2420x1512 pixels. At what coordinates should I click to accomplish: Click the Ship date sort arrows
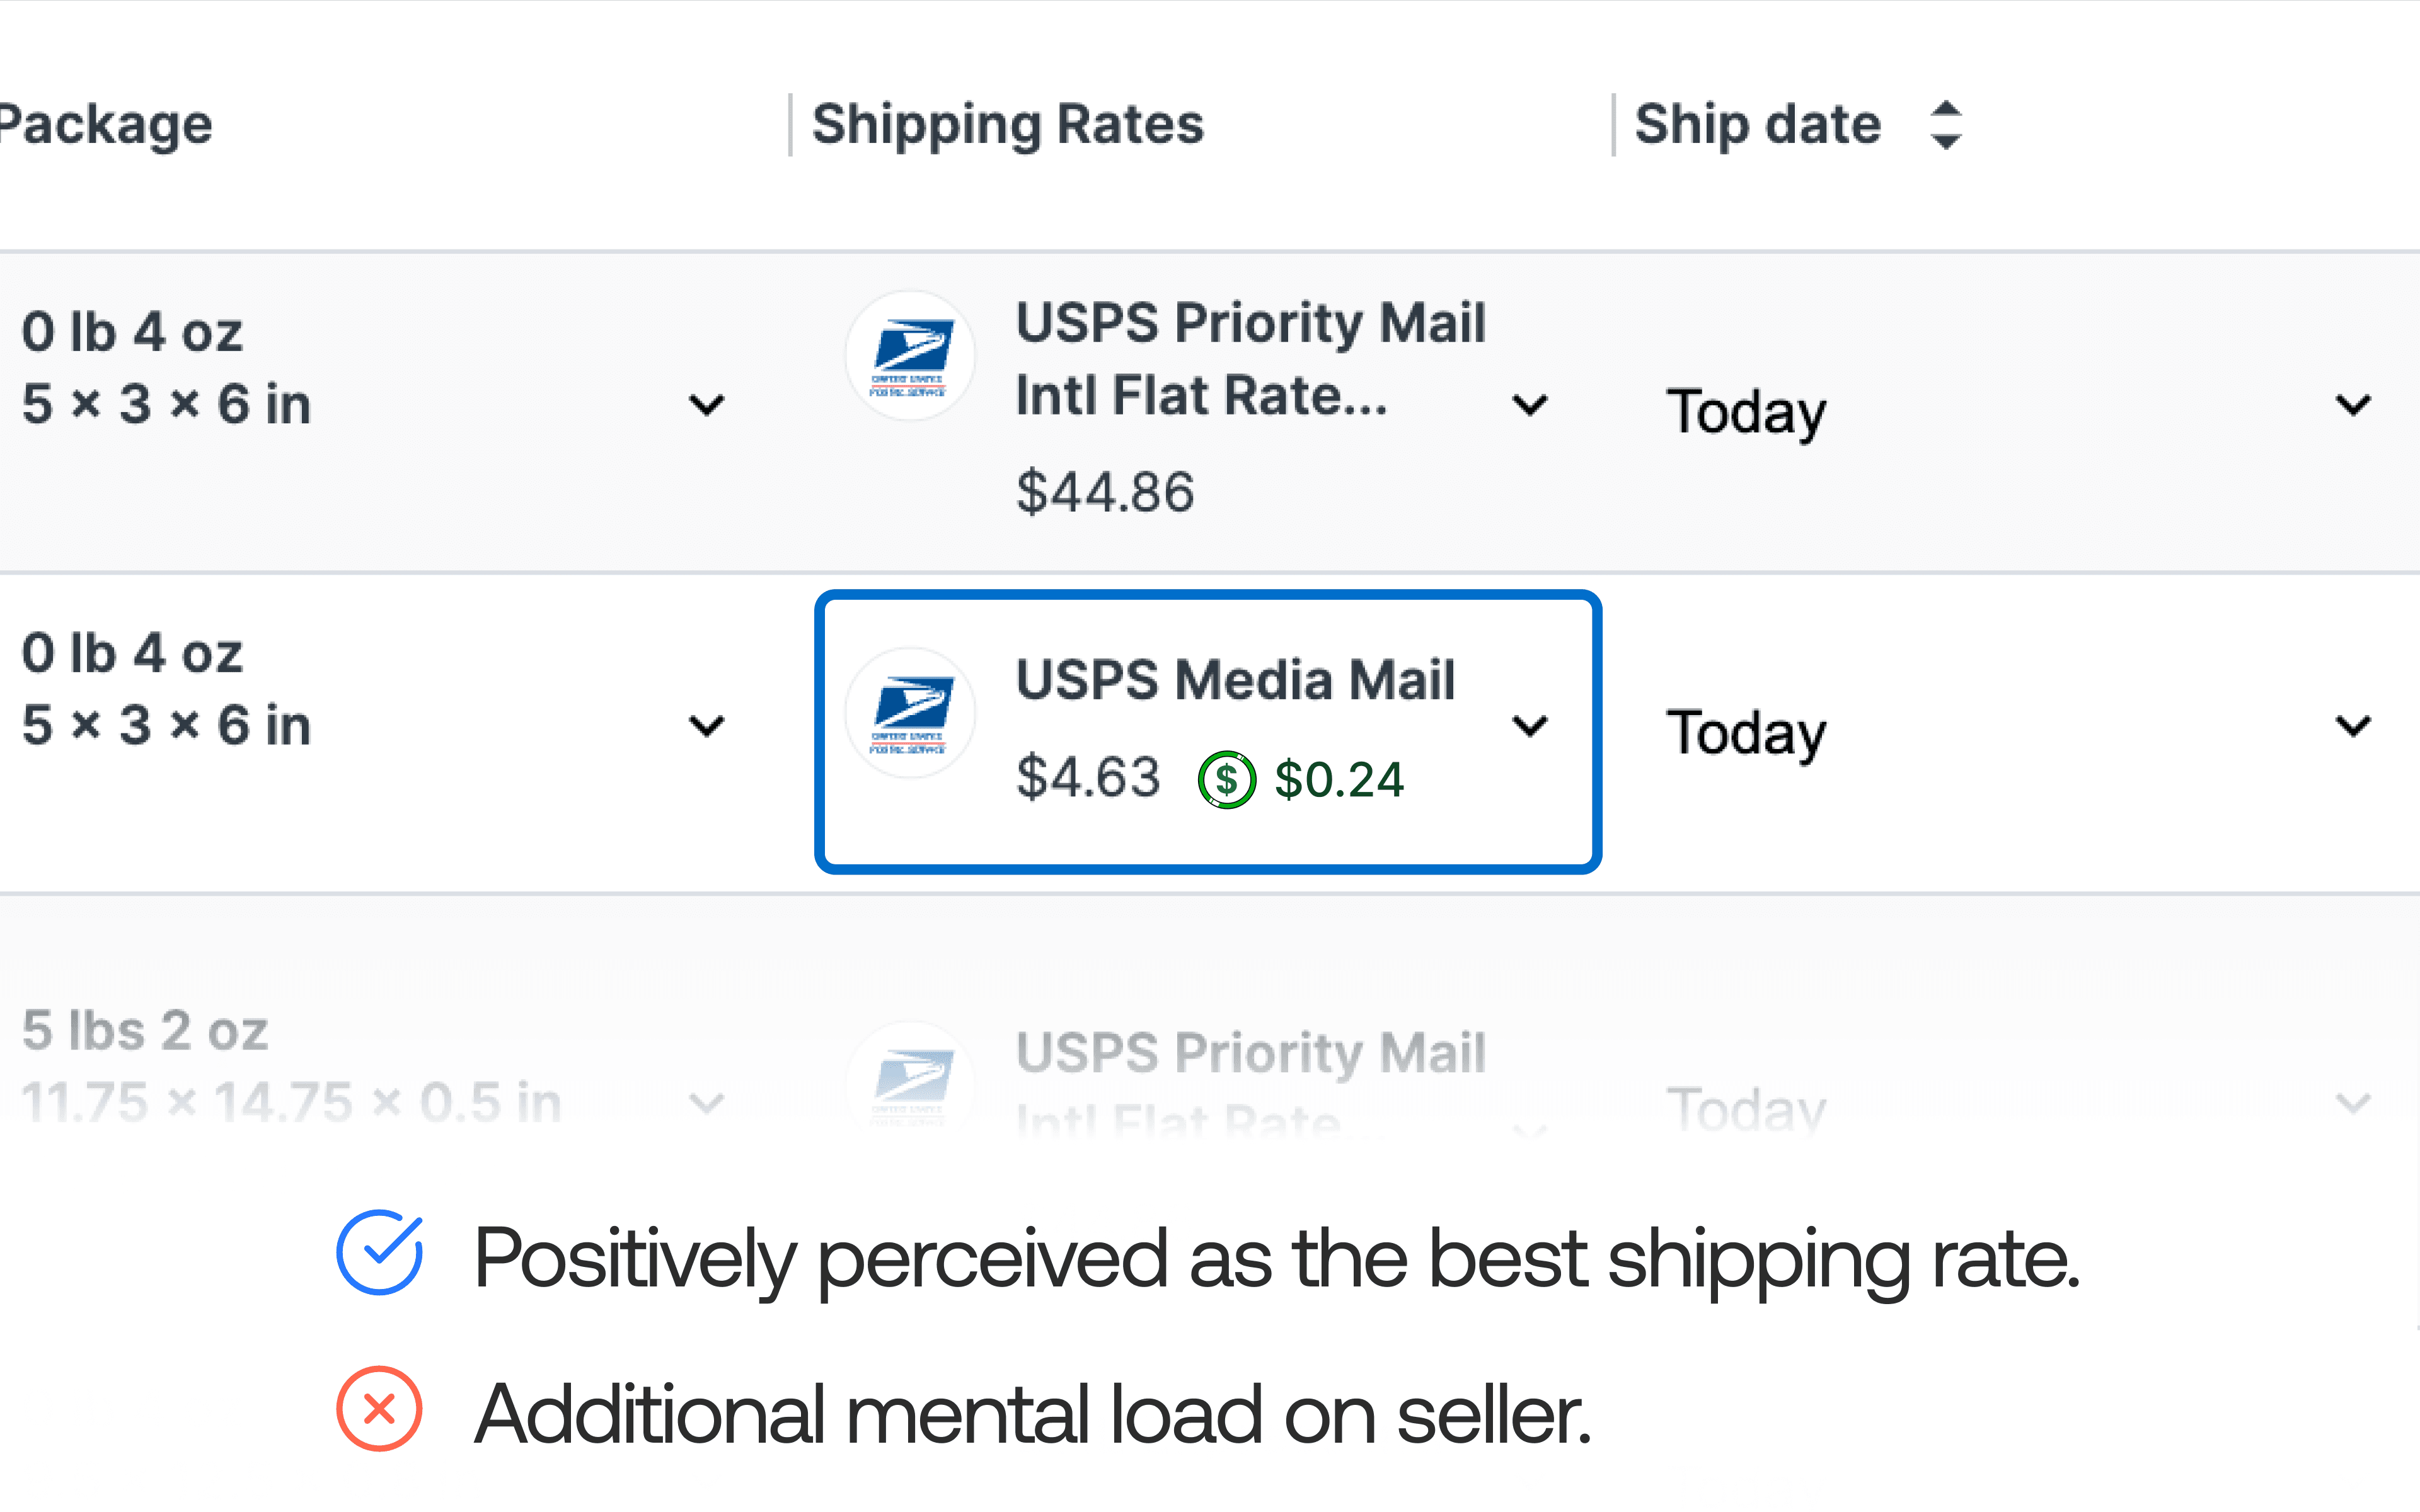1945,125
